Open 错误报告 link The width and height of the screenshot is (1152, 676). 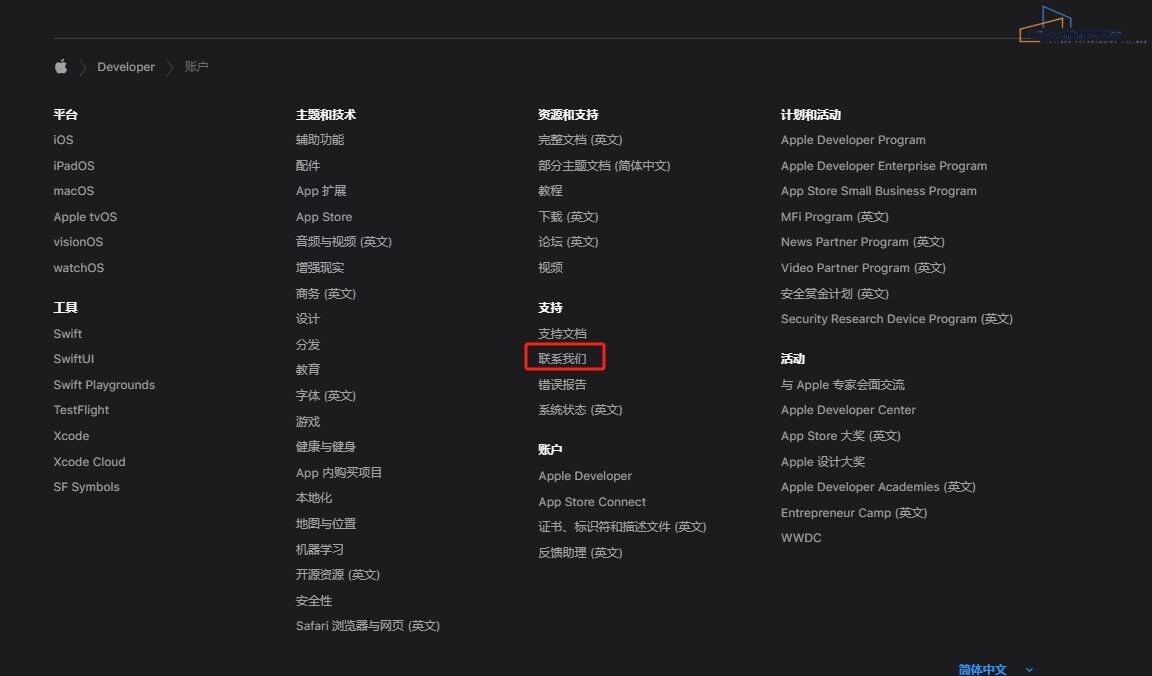[x=562, y=384]
